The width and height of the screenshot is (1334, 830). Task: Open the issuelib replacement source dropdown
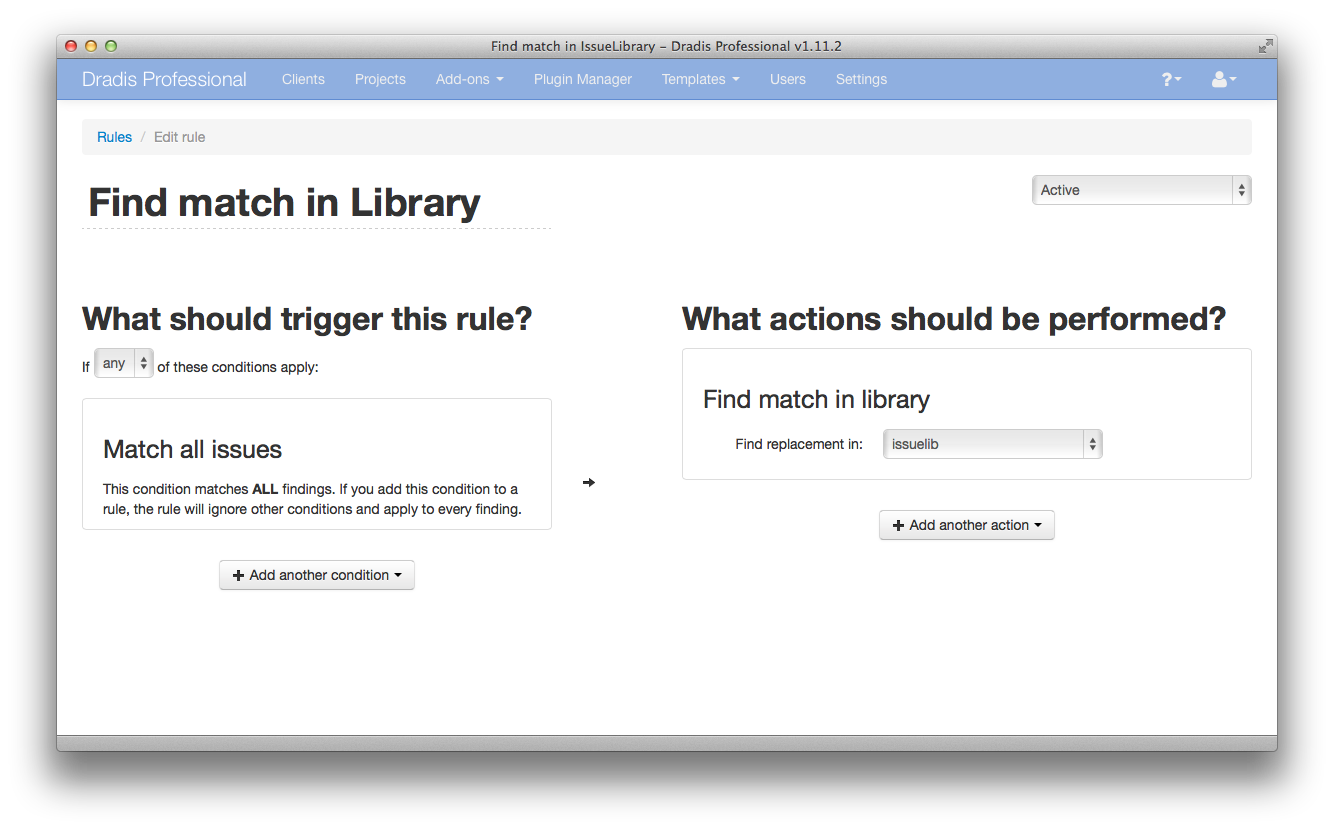click(x=991, y=444)
